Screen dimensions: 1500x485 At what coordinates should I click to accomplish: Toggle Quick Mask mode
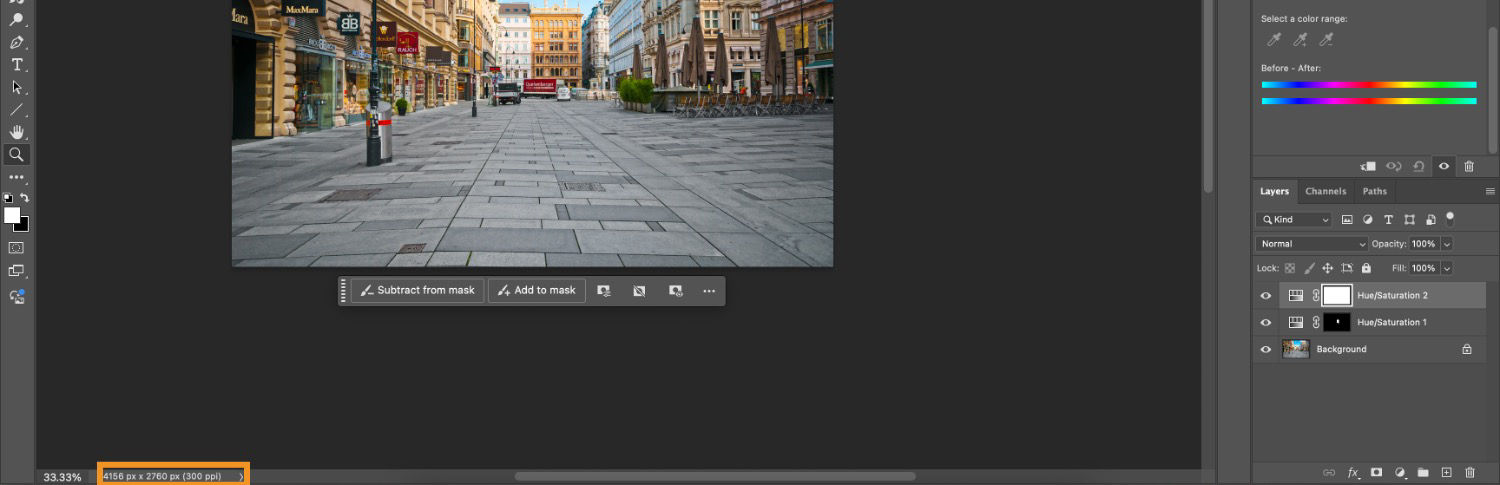tap(17, 247)
